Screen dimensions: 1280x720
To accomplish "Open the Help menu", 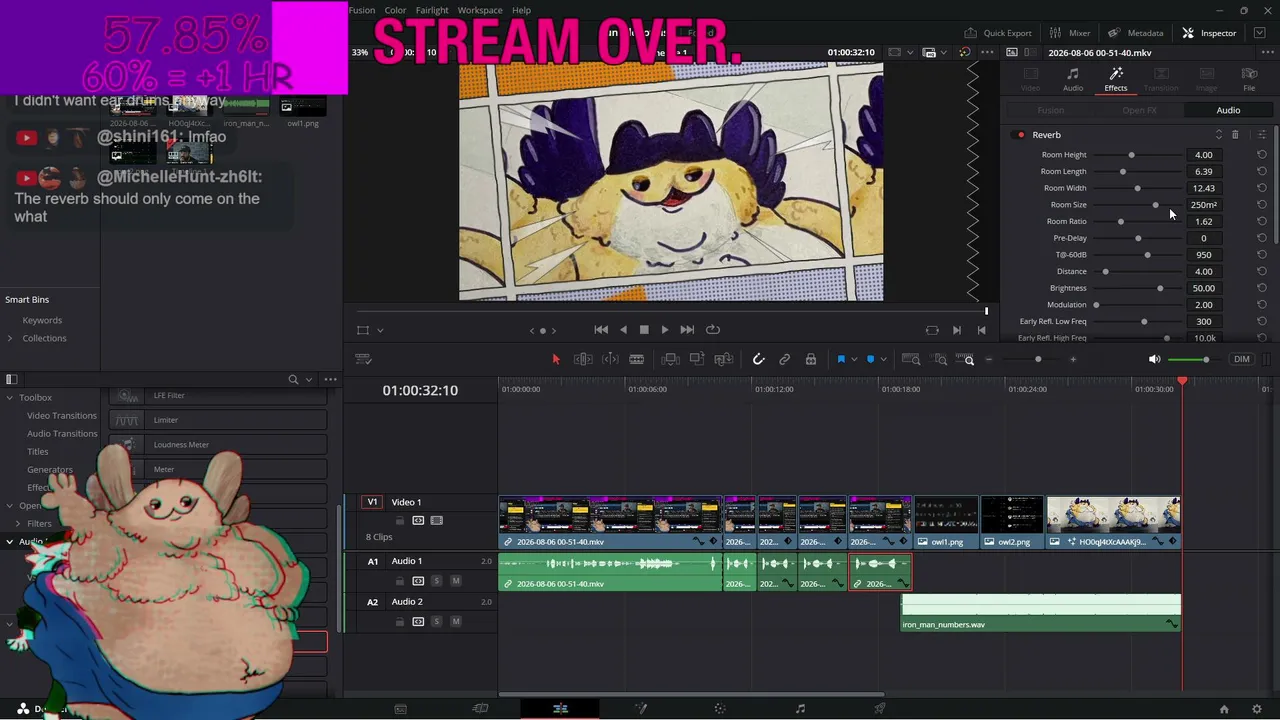I will 521,10.
